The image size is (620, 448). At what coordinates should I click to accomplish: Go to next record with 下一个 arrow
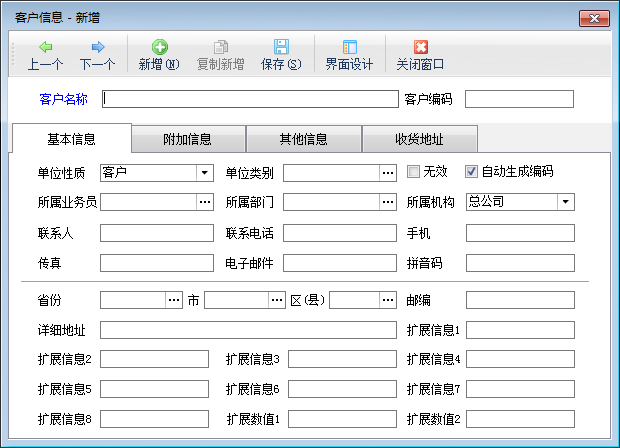click(x=97, y=47)
